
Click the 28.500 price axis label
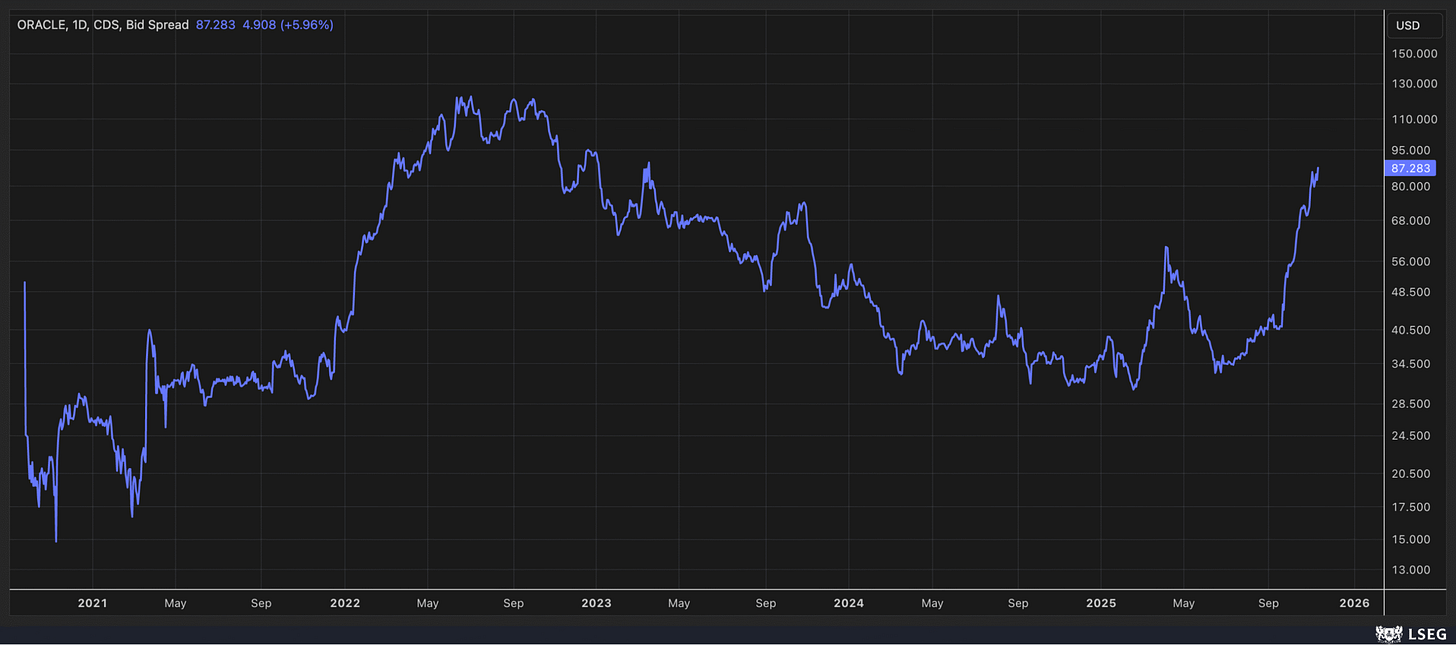coord(1413,404)
